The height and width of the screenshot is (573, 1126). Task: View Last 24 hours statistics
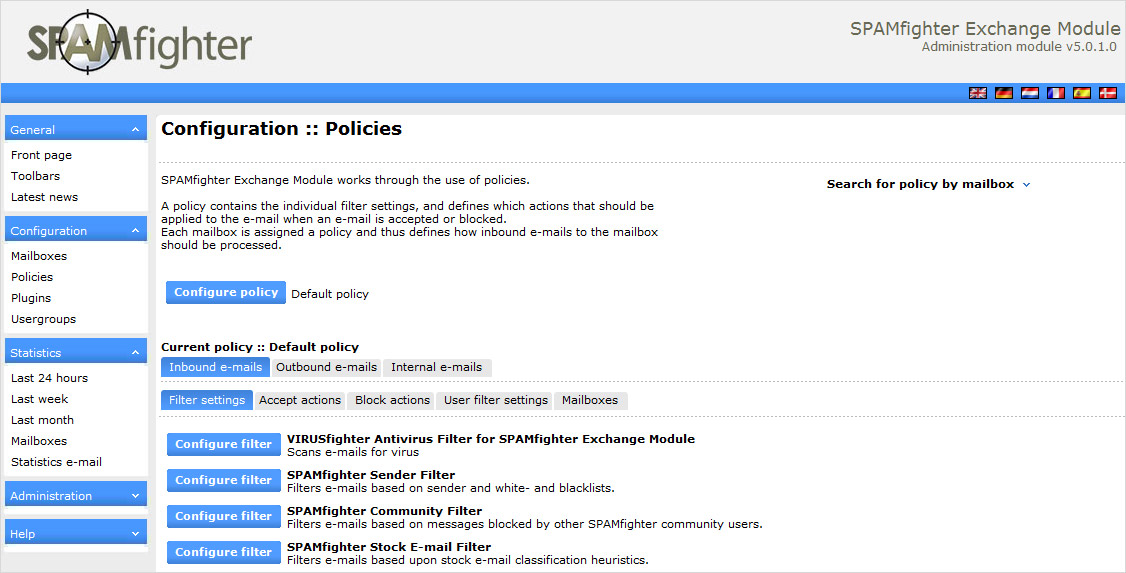(50, 378)
